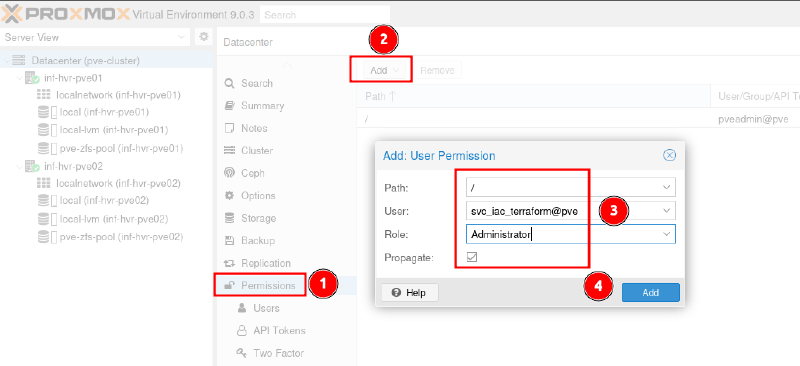Viewport: 800px width, 366px height.
Task: Open the Cluster menu item
Action: point(286,151)
